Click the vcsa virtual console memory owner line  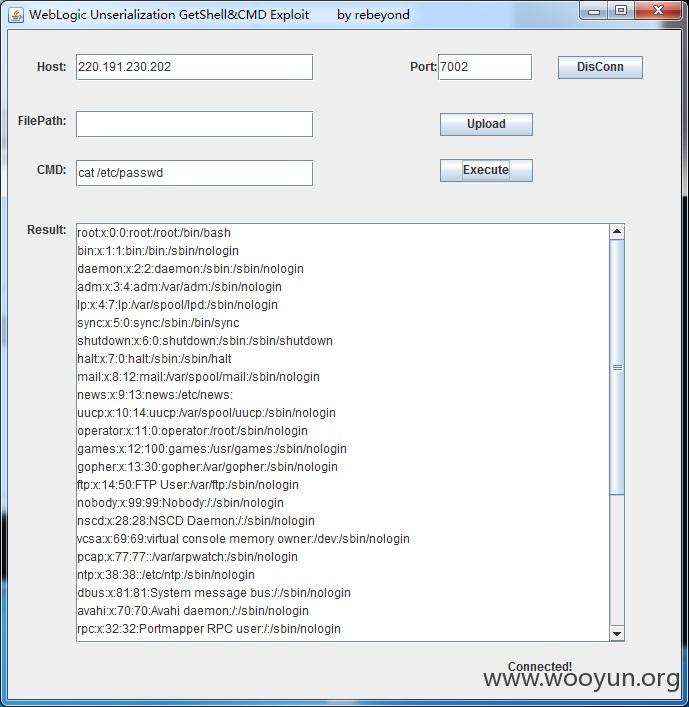[x=243, y=539]
